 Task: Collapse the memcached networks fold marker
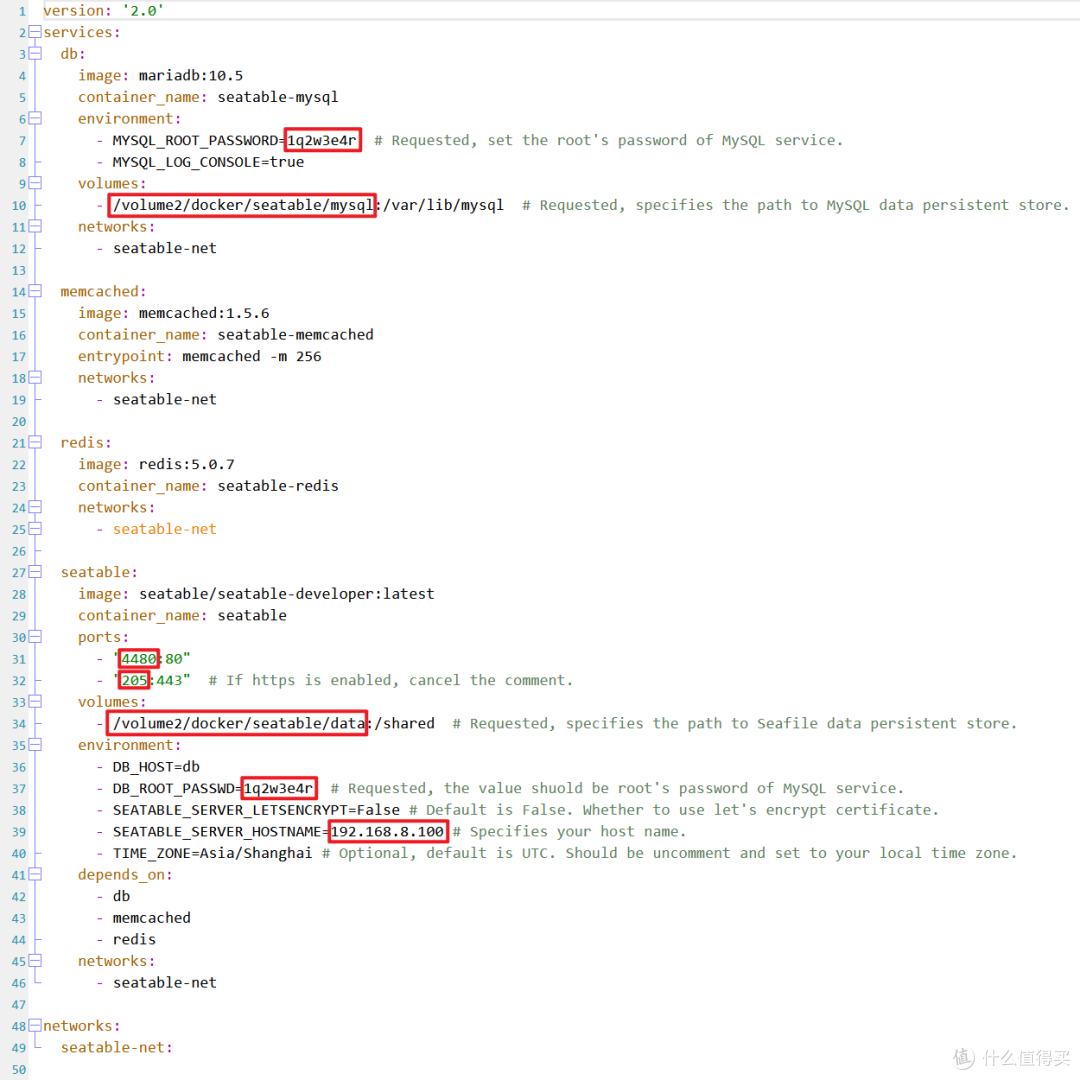(34, 377)
